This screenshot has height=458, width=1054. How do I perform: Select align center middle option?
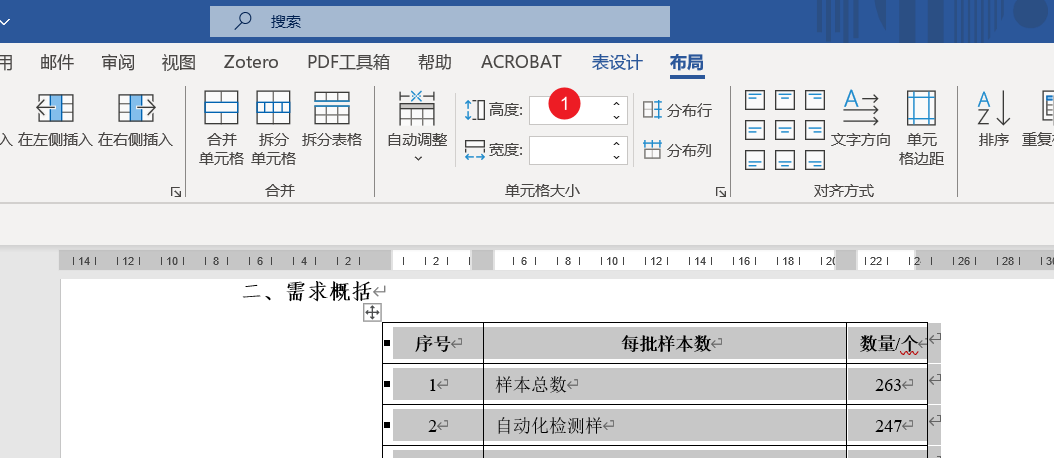click(x=786, y=130)
